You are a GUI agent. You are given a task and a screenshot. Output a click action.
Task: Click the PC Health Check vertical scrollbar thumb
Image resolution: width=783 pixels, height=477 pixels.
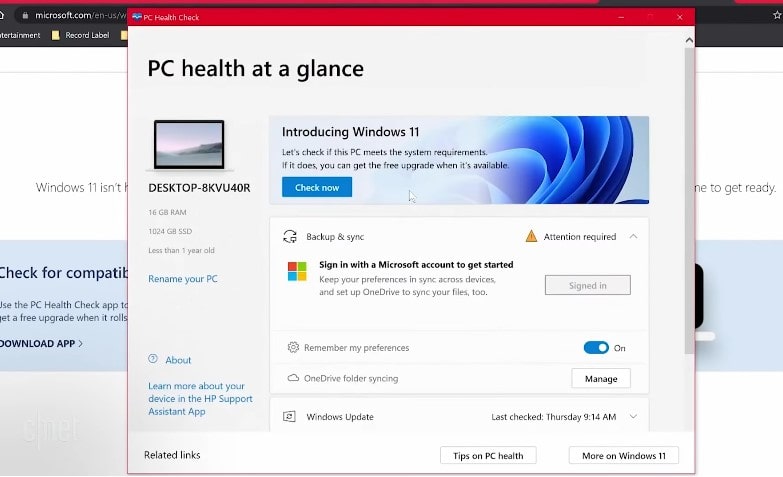coord(689,200)
